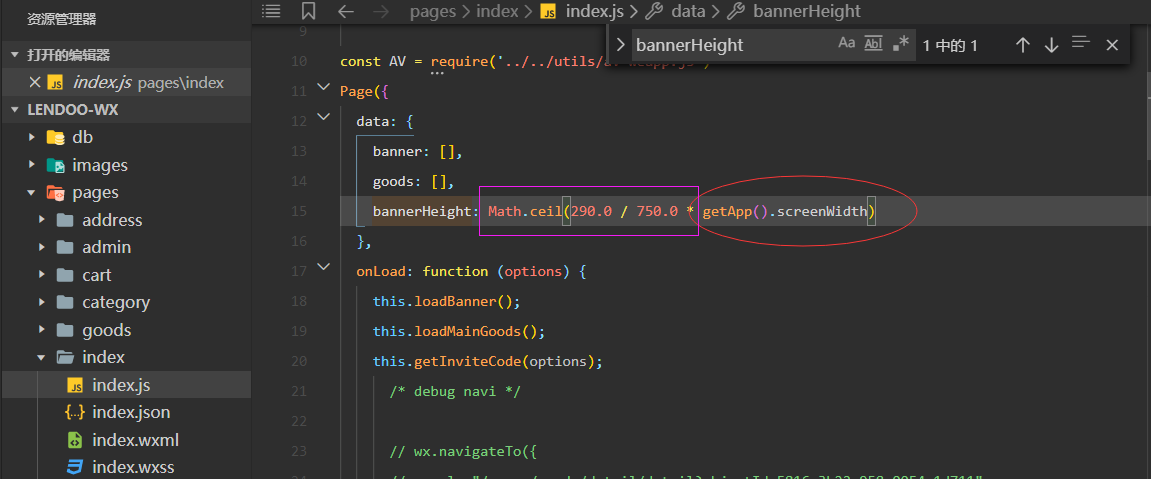
Task: Click the index folder breadcrumb segment
Action: point(497,11)
